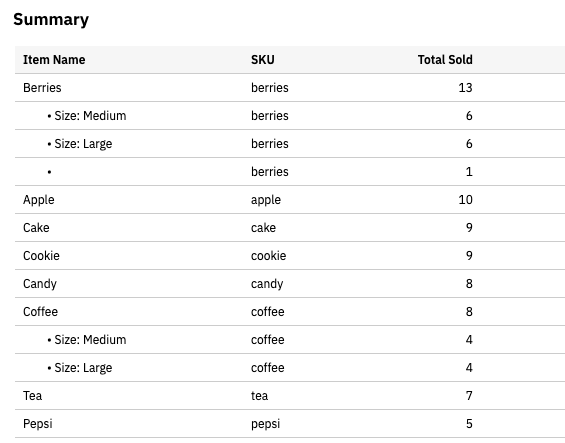Select the Tea item name
The height and width of the screenshot is (443, 565).
(x=32, y=396)
